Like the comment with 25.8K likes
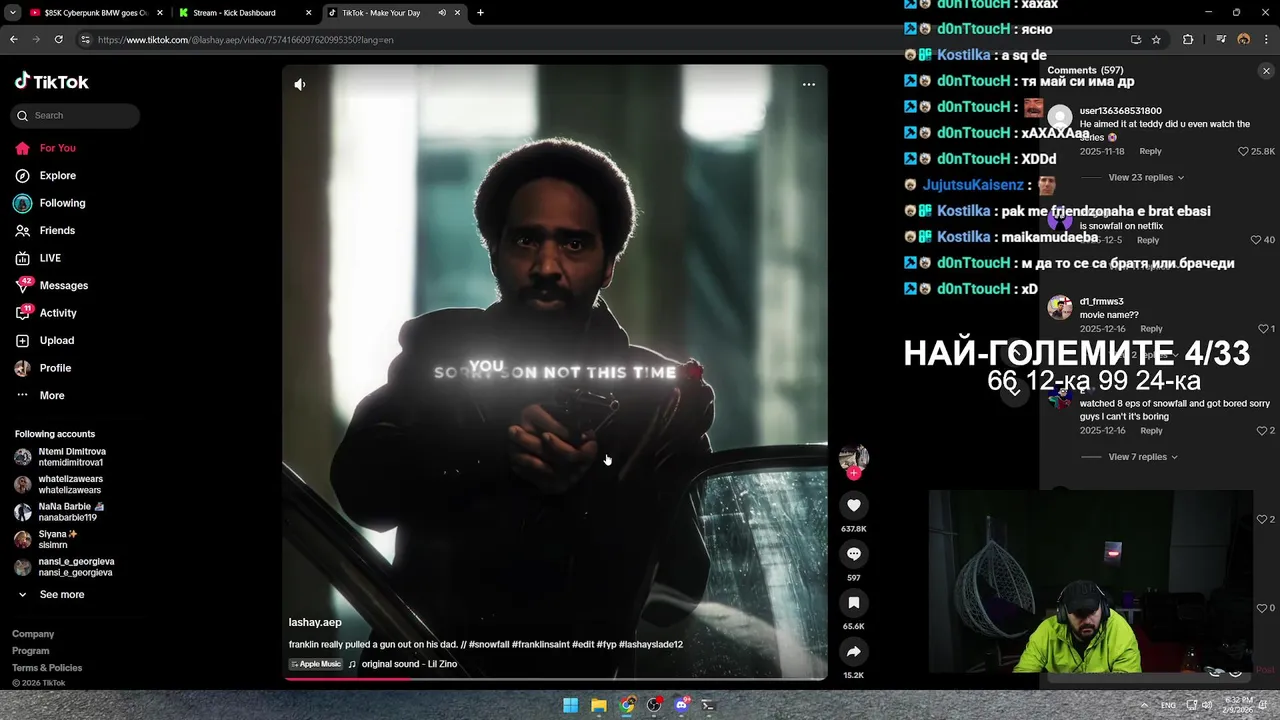This screenshot has height=720, width=1280. pos(1244,152)
